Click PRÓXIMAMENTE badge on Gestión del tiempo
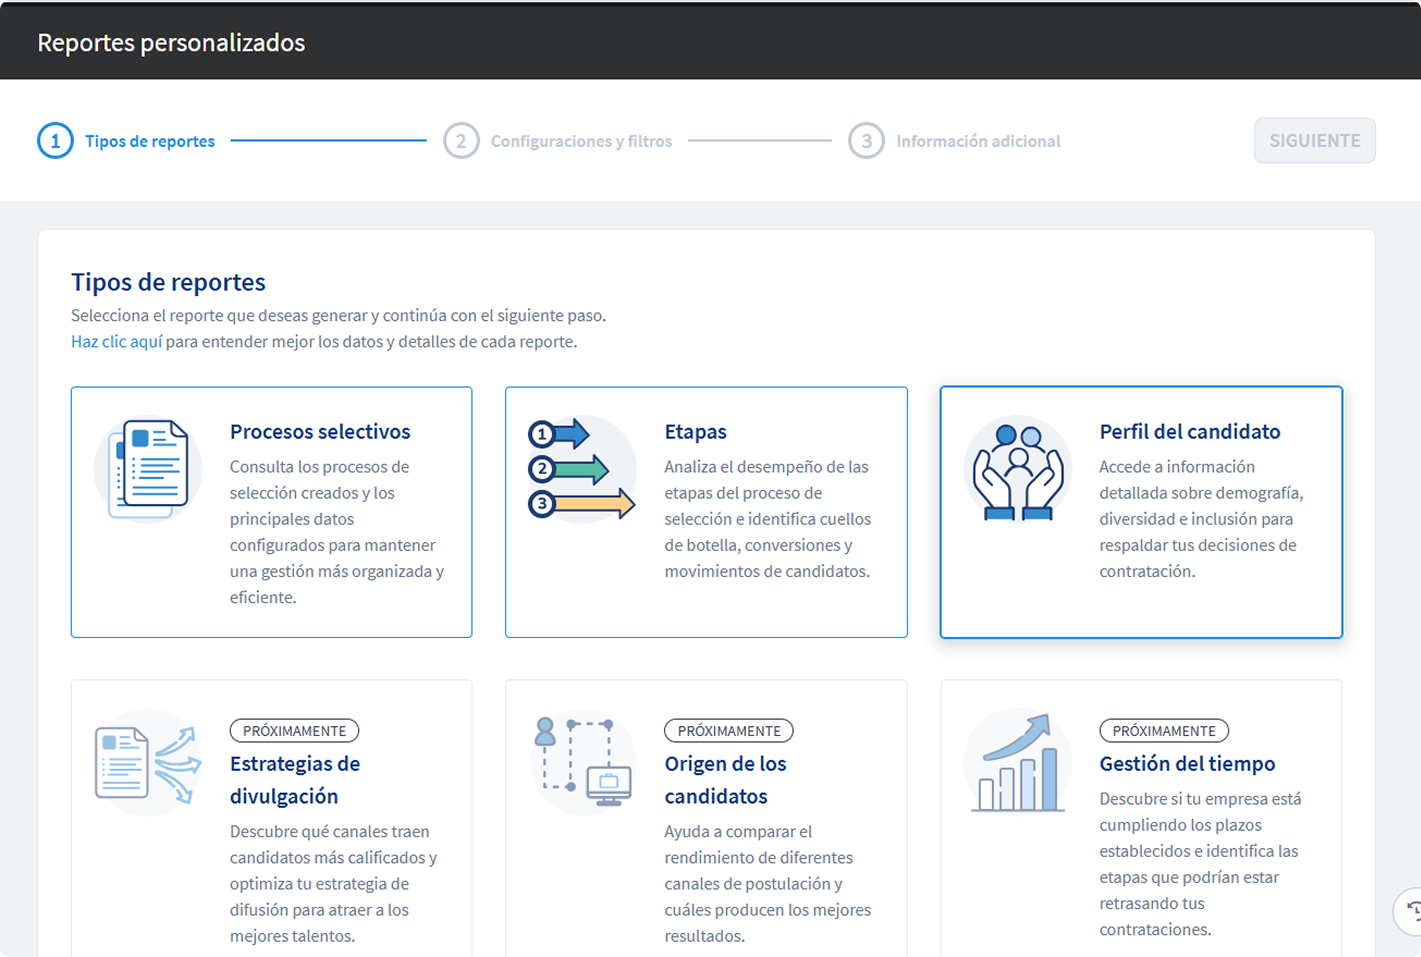Screen dimensions: 1421x957 coord(1164,731)
